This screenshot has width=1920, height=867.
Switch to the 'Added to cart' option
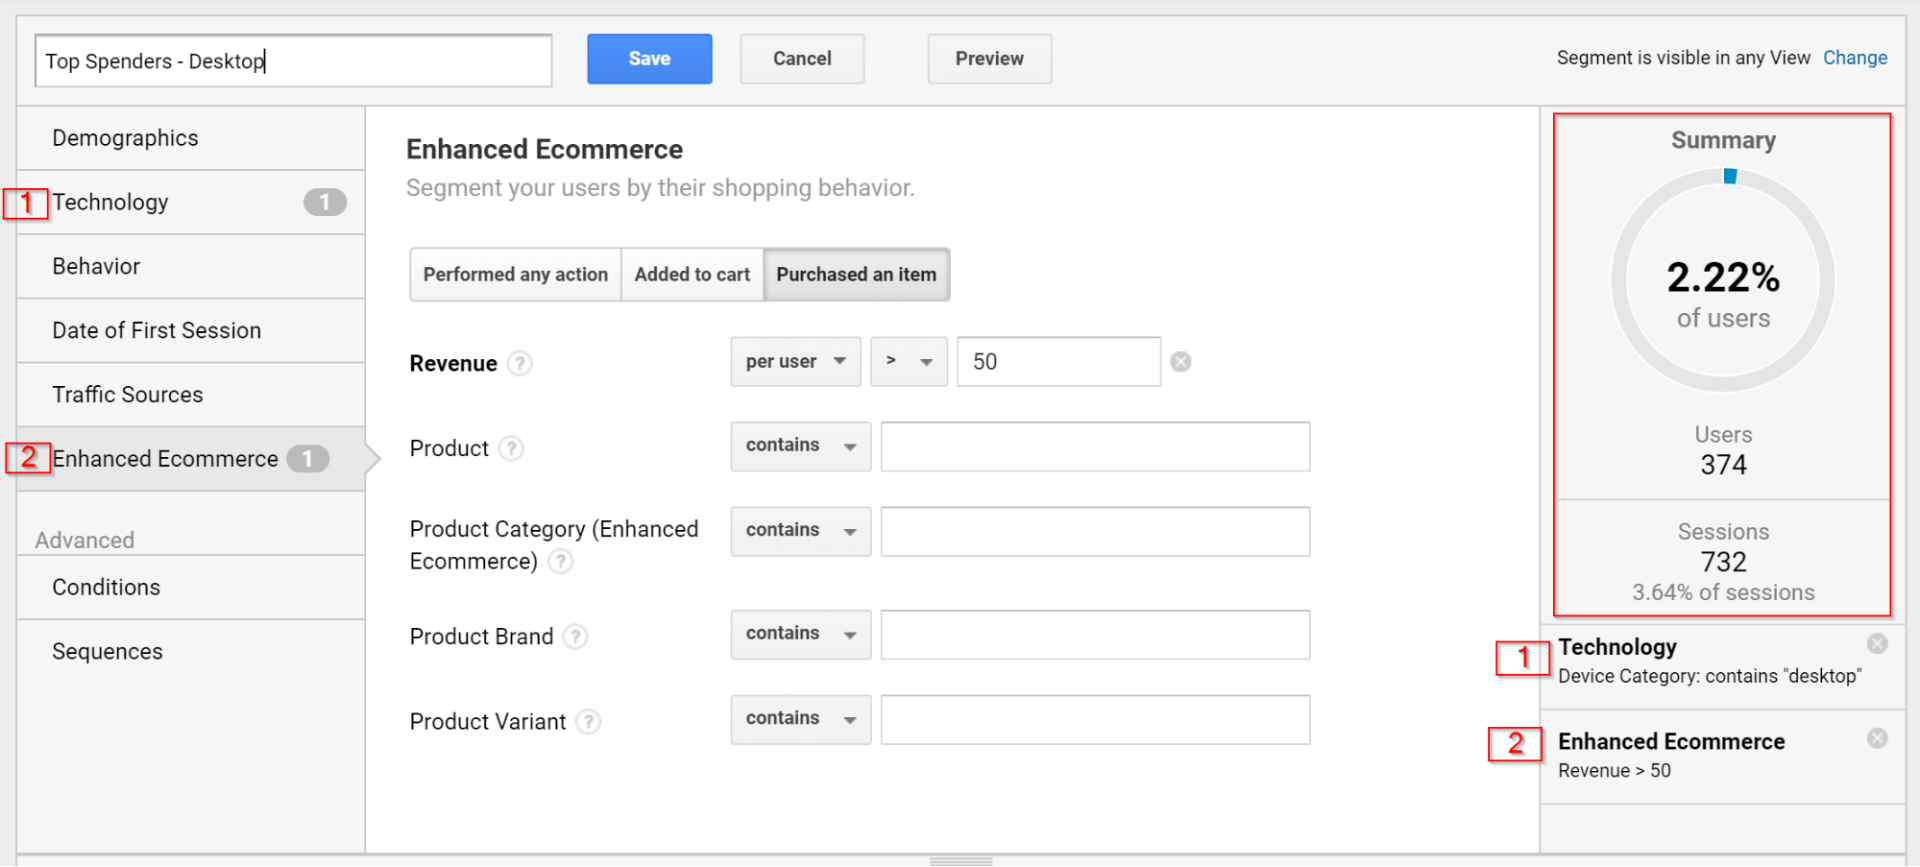point(692,274)
